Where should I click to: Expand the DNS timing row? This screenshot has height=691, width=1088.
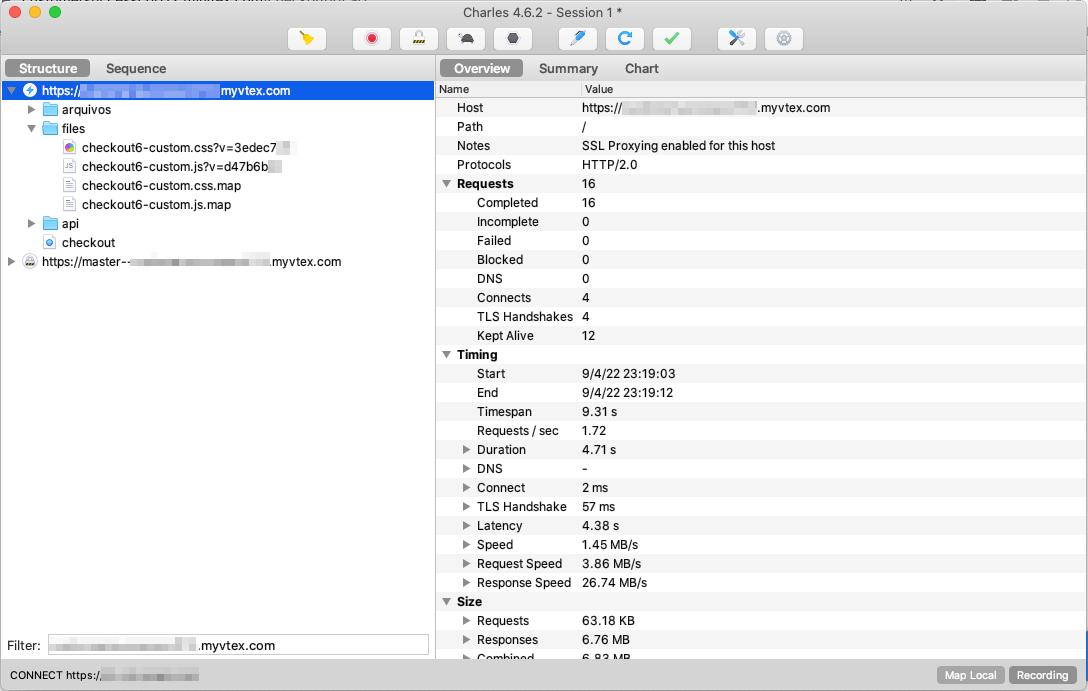pyautogui.click(x=466, y=469)
